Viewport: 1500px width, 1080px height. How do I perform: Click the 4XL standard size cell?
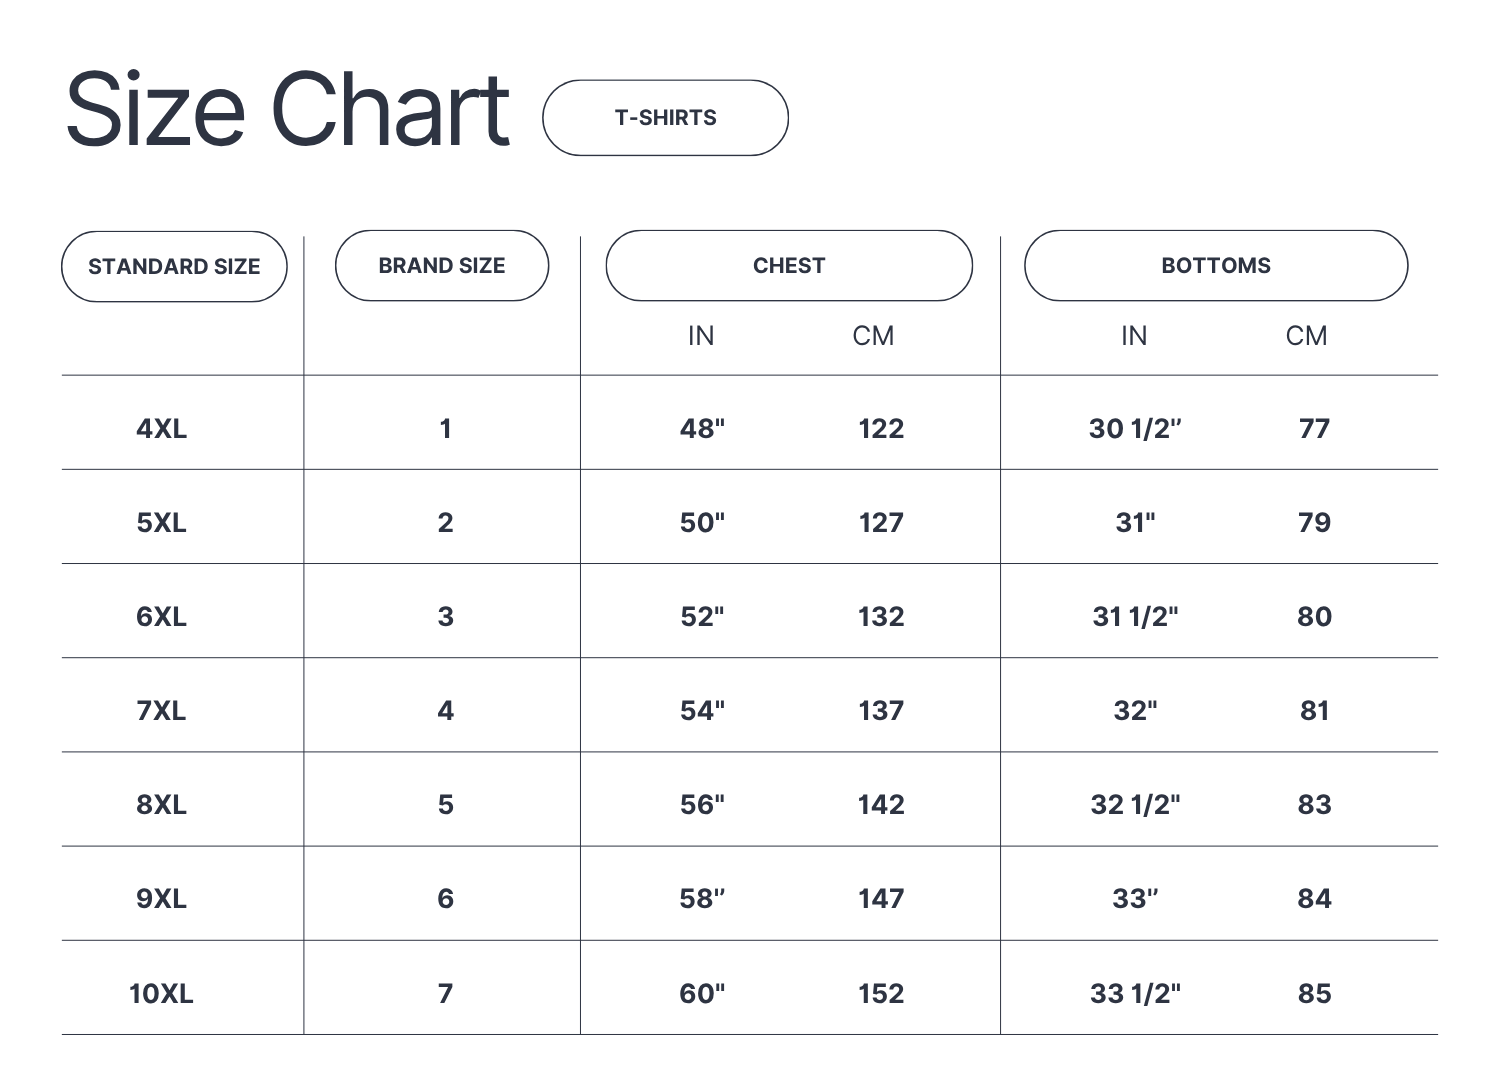pos(162,429)
